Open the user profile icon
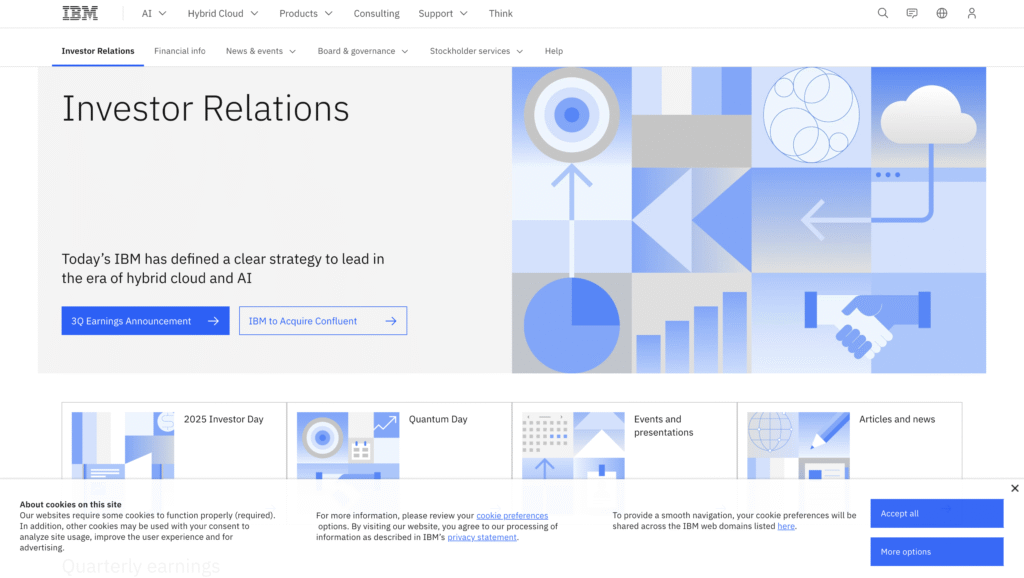The height and width of the screenshot is (578, 1024). (x=971, y=13)
